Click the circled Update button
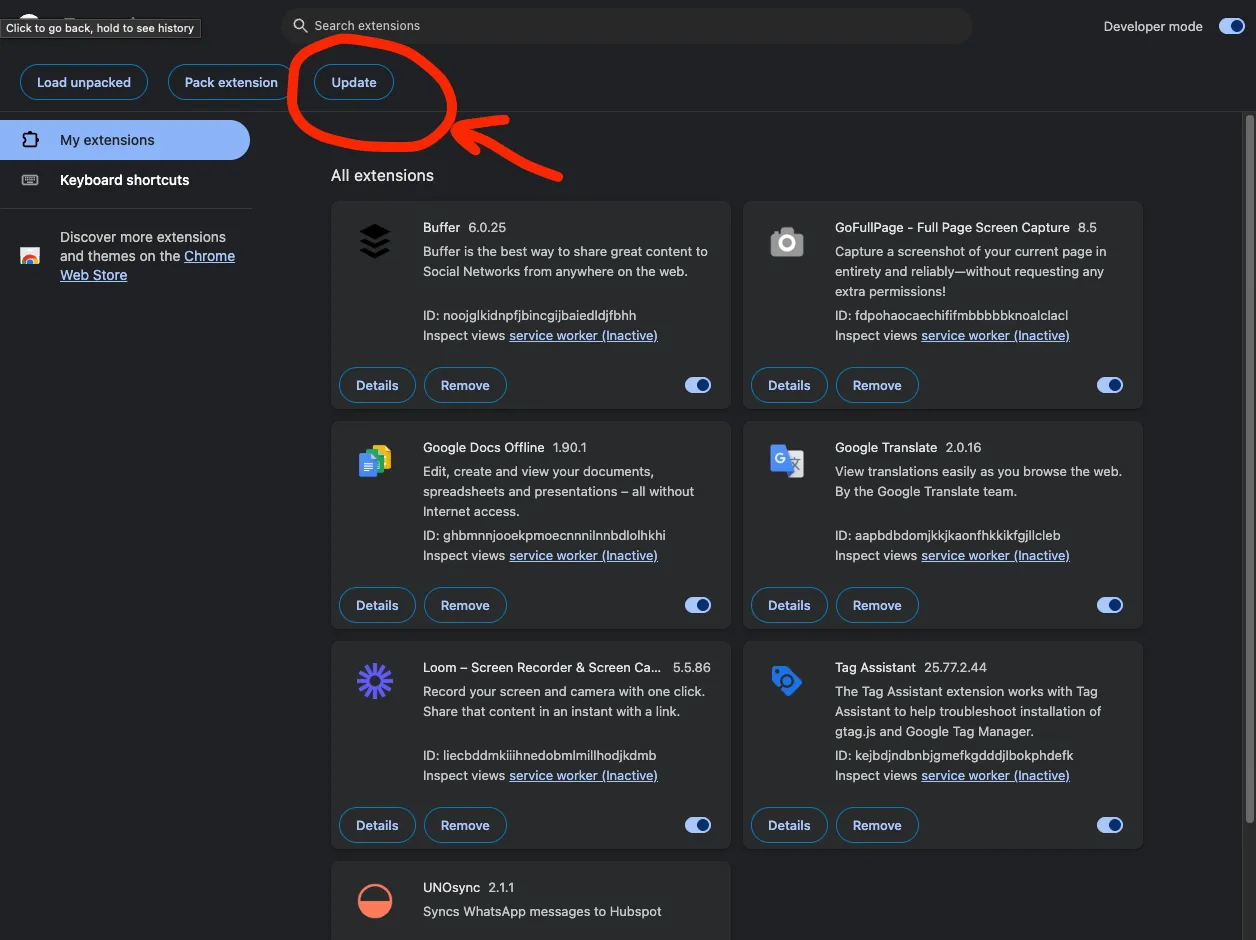Screen dimensions: 1256x940 353,82
